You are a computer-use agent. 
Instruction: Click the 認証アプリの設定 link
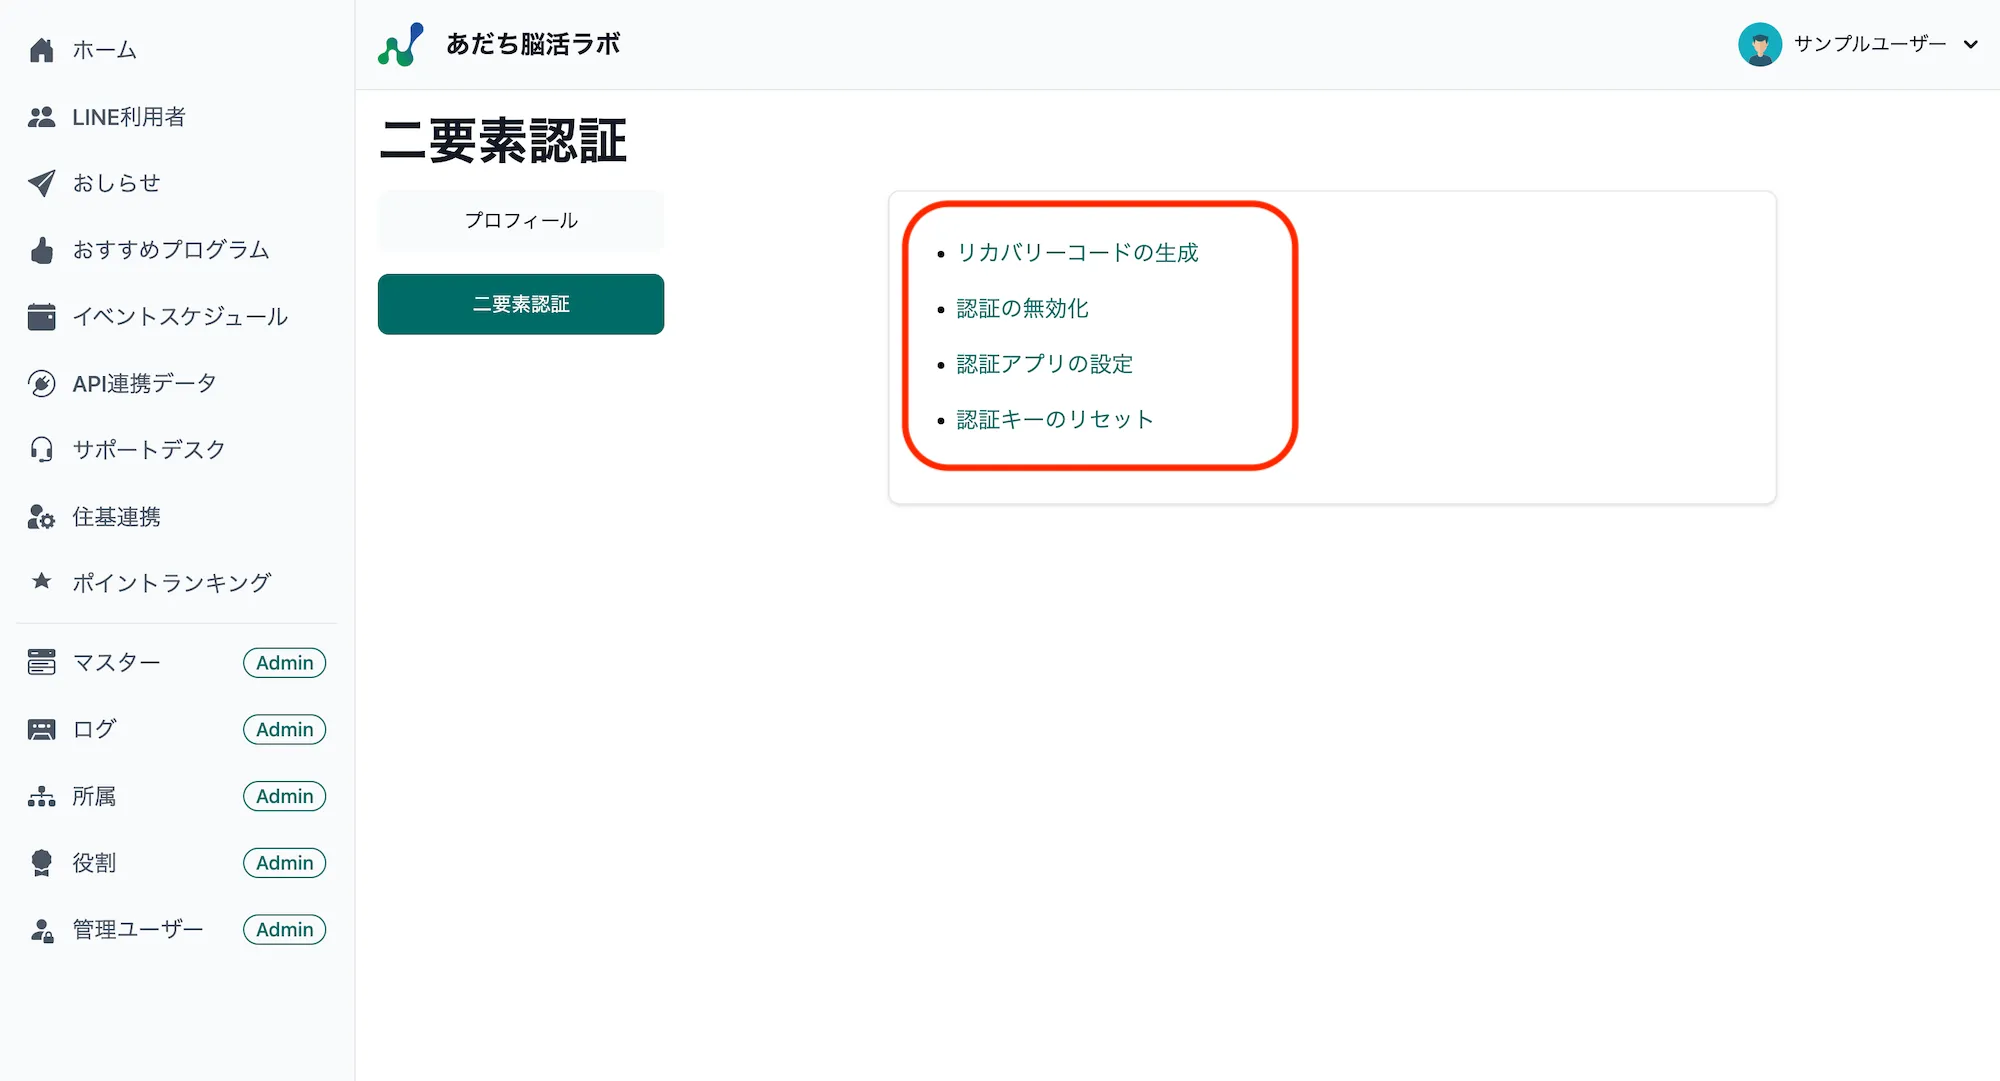(x=1044, y=363)
